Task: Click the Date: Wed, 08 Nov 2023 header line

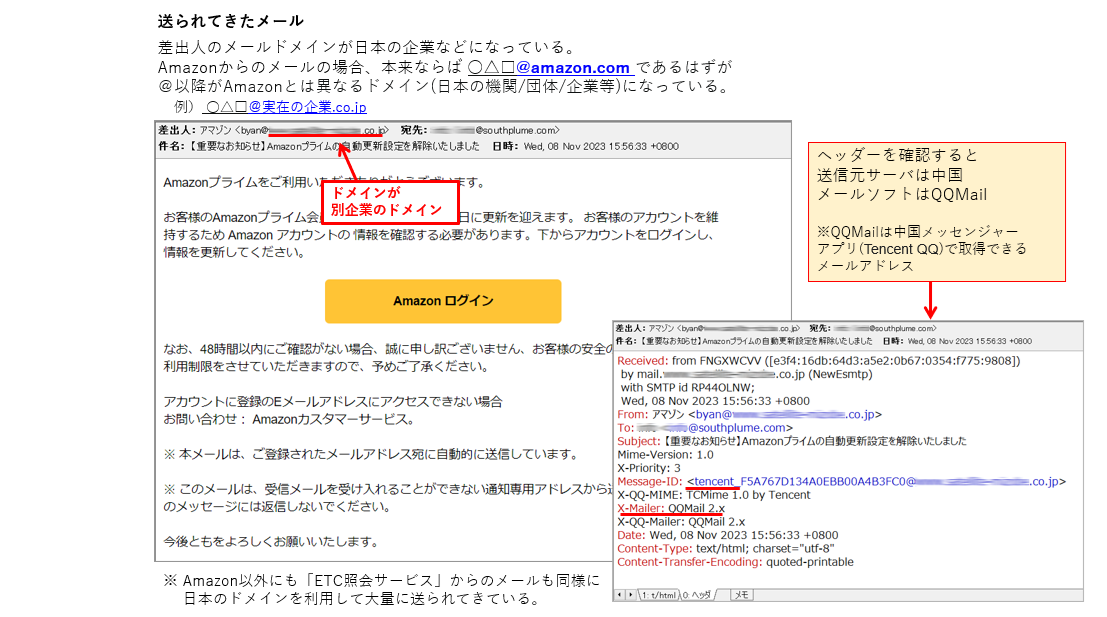Action: pyautogui.click(x=728, y=535)
